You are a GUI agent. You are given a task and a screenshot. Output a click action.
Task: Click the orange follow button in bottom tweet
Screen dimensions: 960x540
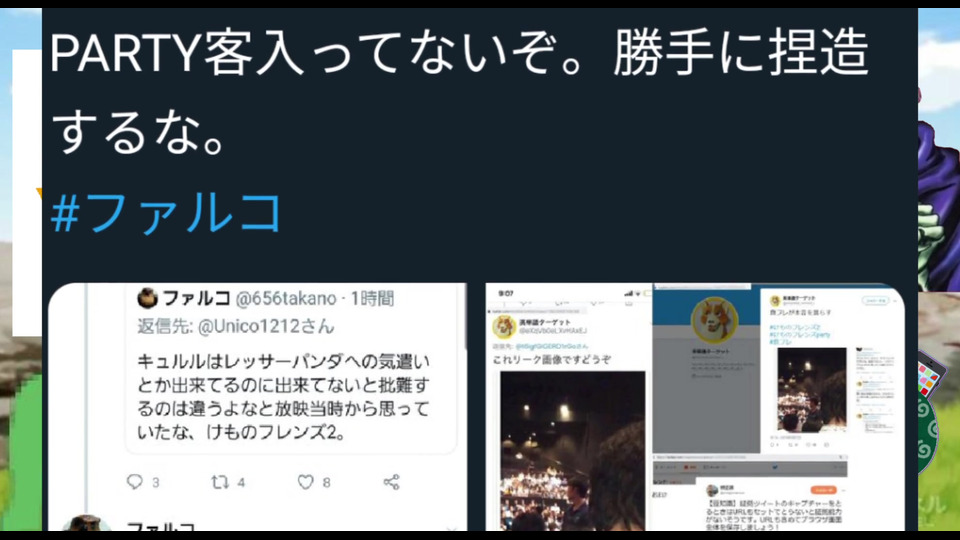823,490
